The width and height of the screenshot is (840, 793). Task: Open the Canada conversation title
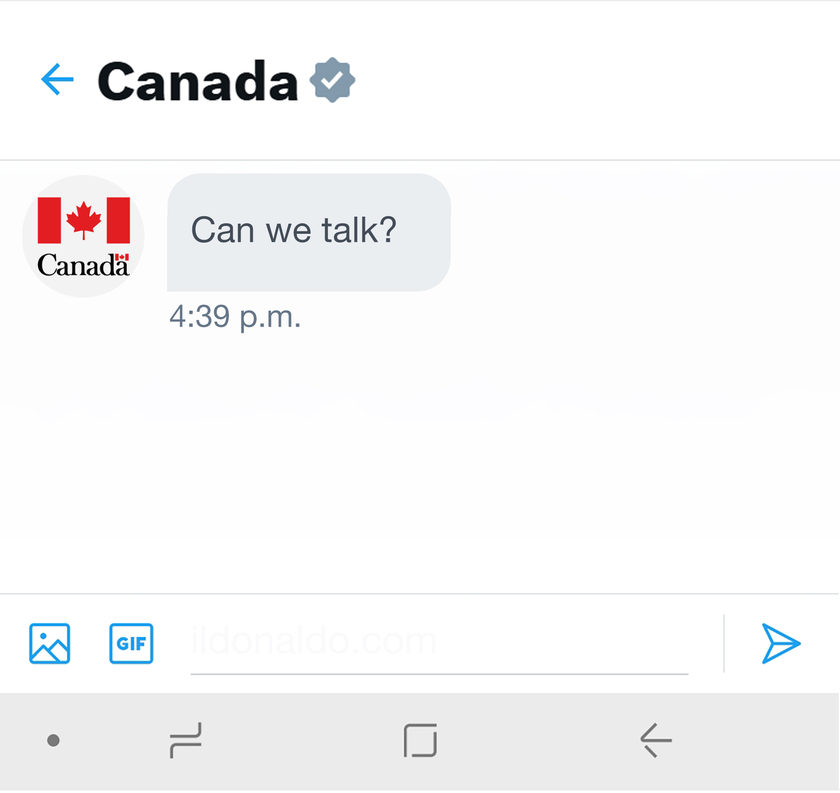click(x=198, y=81)
